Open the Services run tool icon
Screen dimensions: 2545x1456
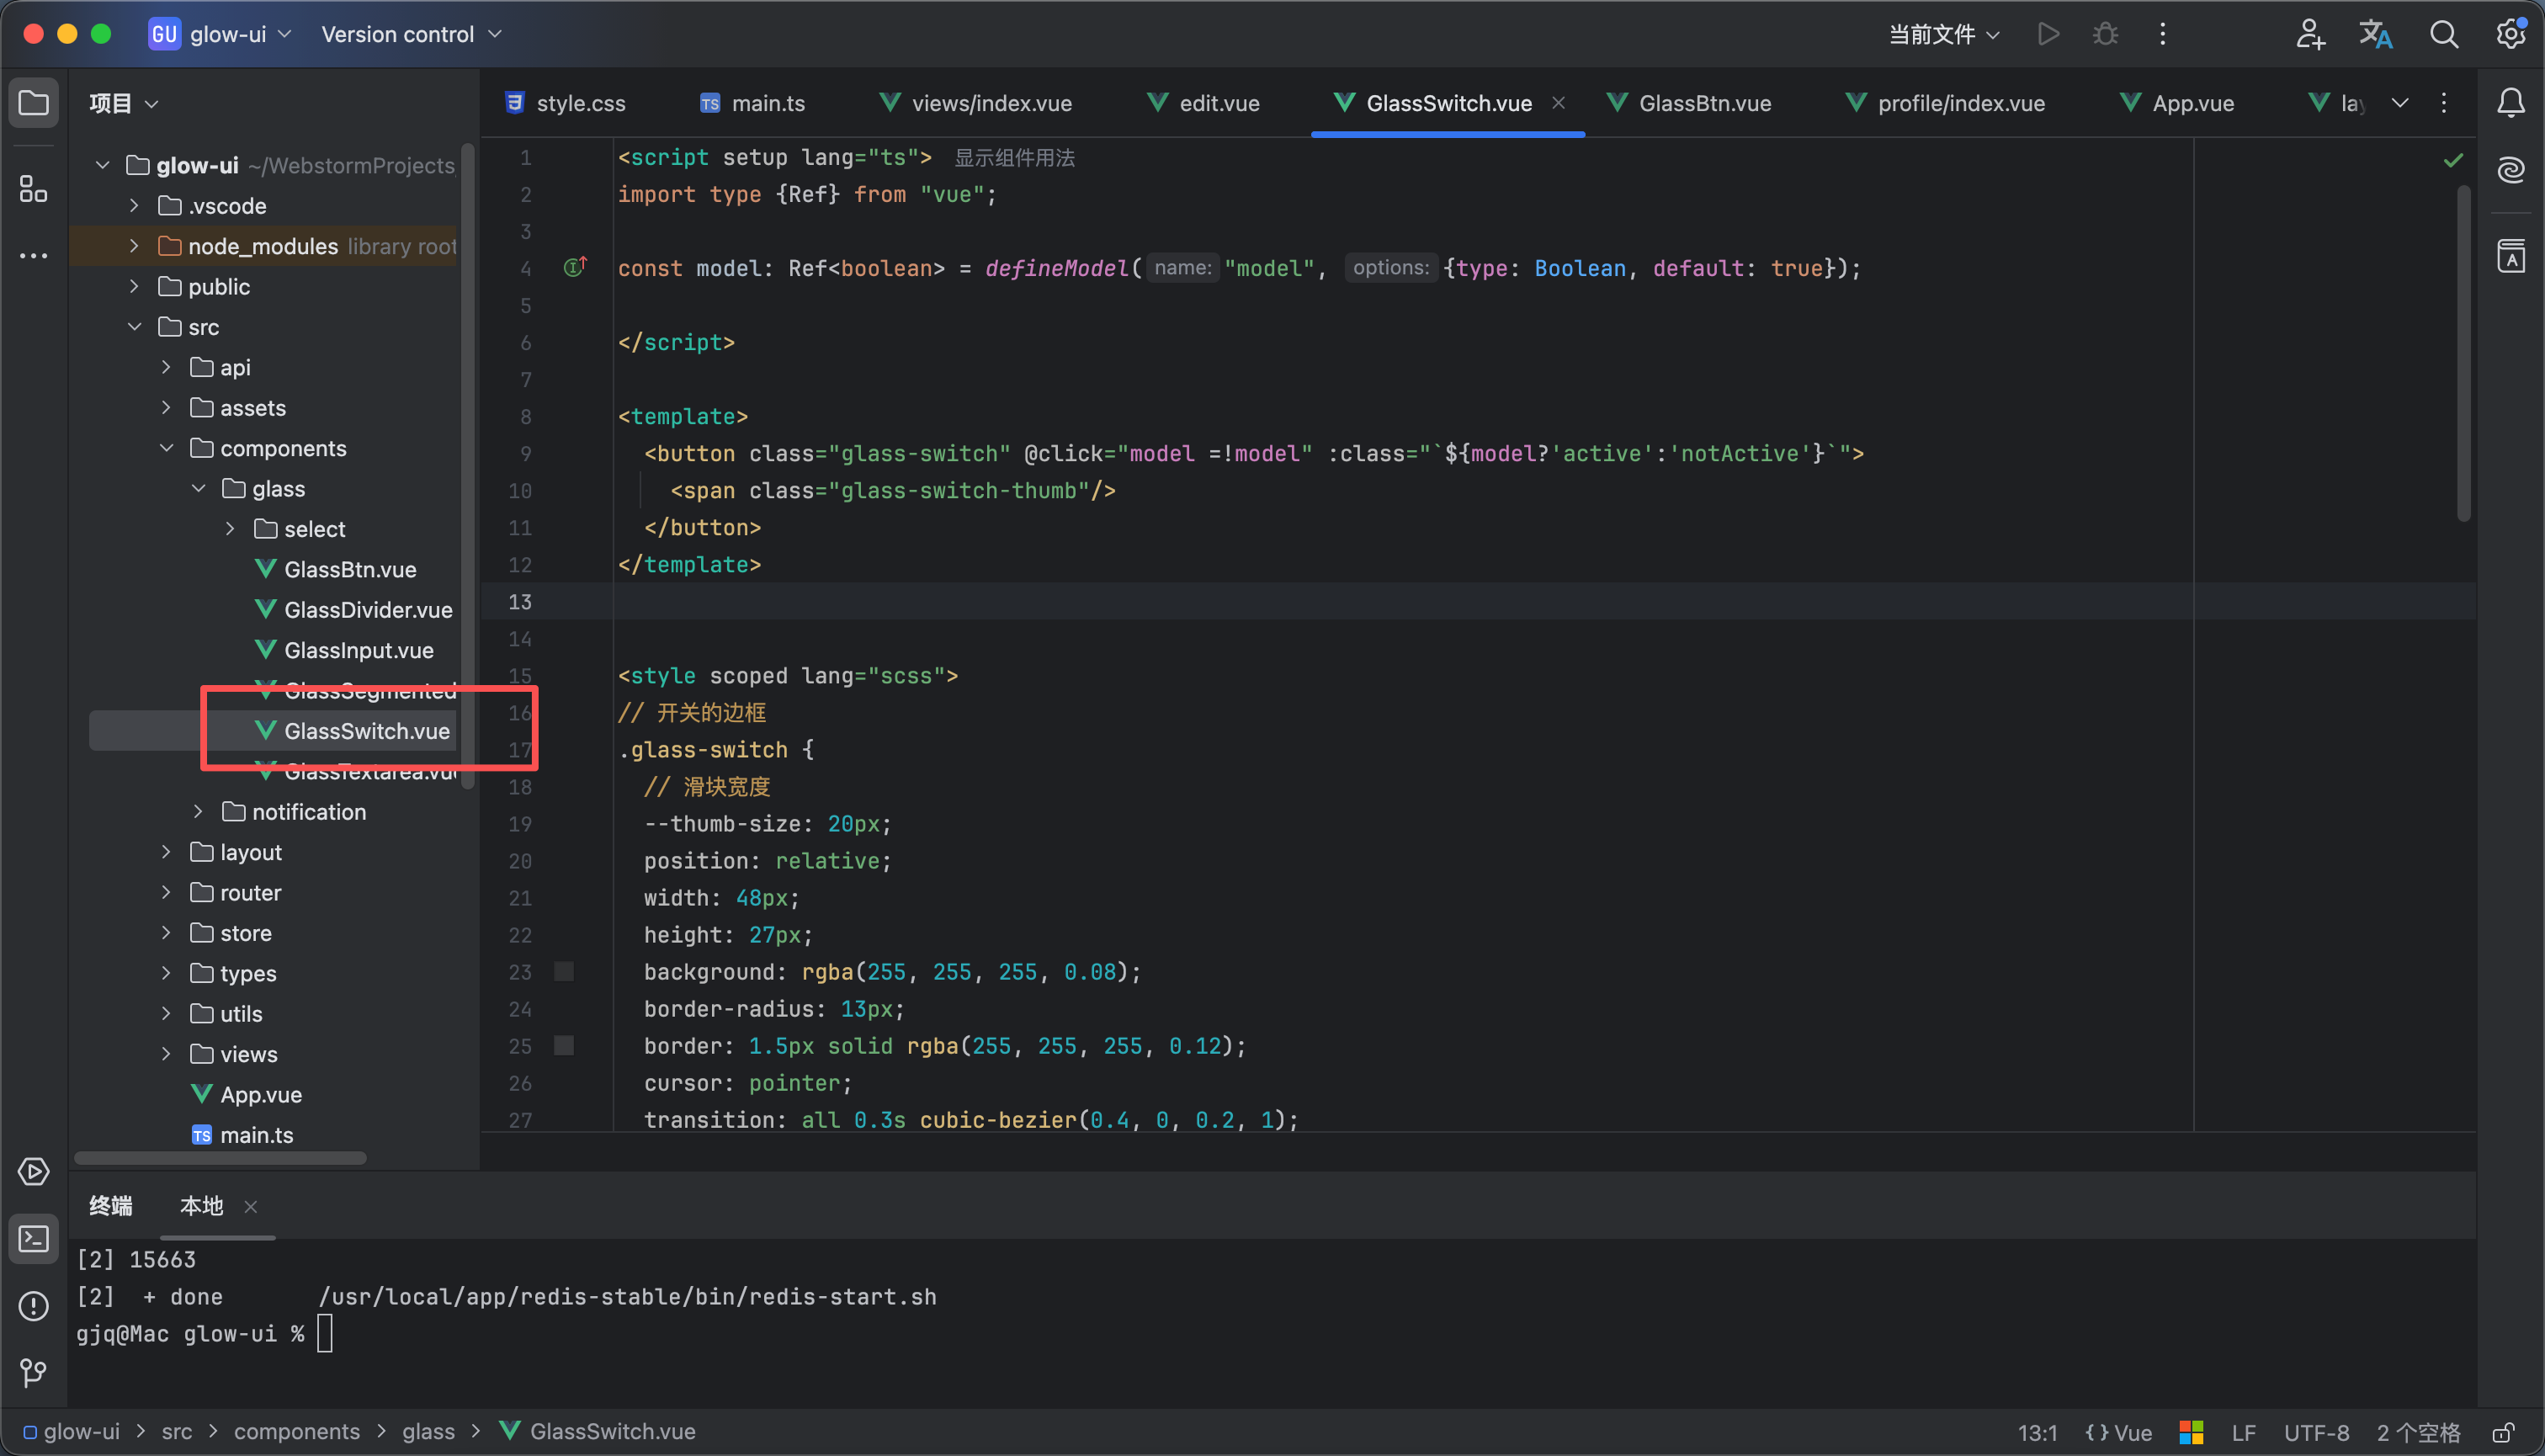[x=33, y=1171]
